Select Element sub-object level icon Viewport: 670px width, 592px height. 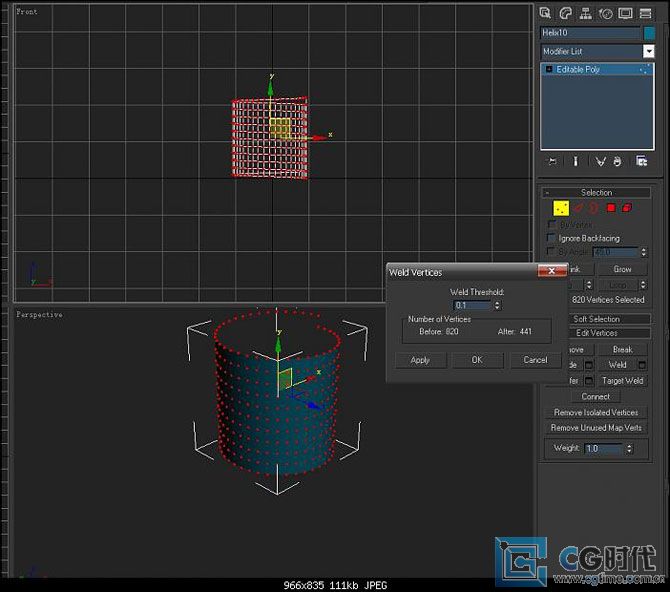point(627,208)
